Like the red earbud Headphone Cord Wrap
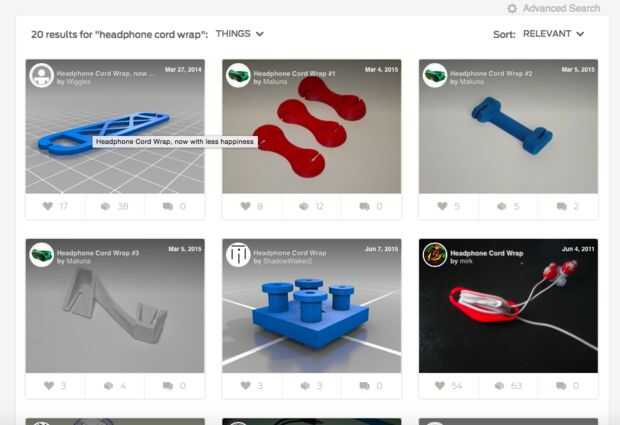 click(x=440, y=385)
